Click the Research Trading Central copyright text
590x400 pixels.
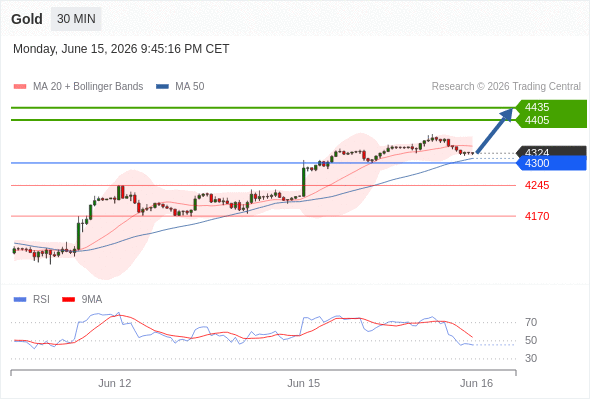pos(506,87)
